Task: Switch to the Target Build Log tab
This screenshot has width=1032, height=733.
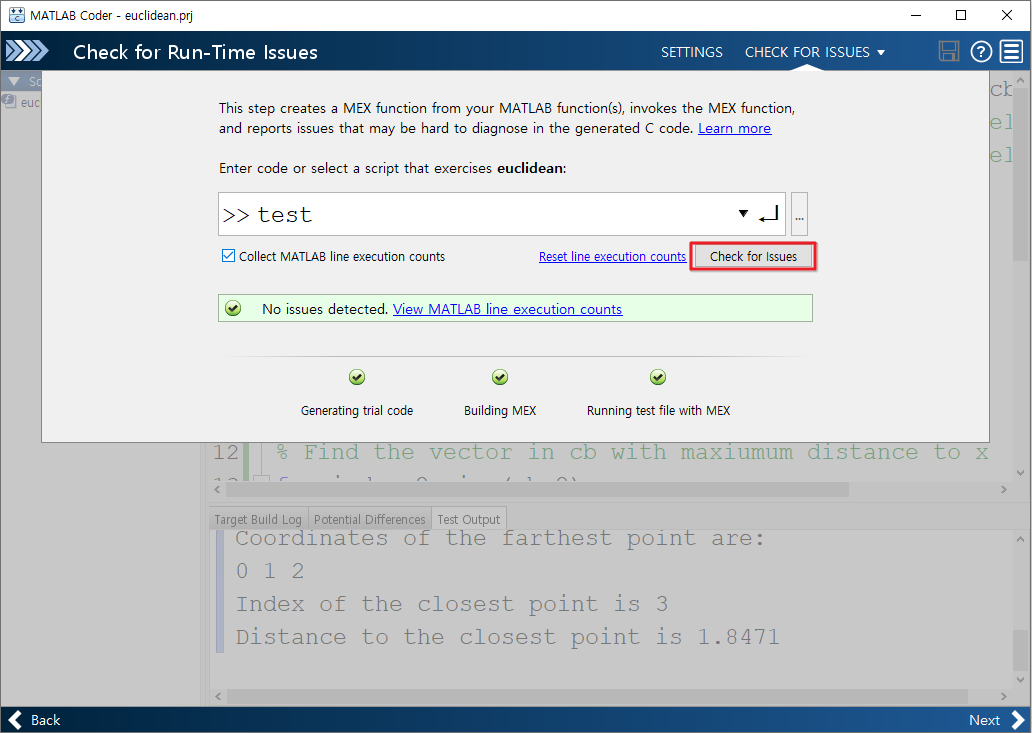Action: (258, 519)
